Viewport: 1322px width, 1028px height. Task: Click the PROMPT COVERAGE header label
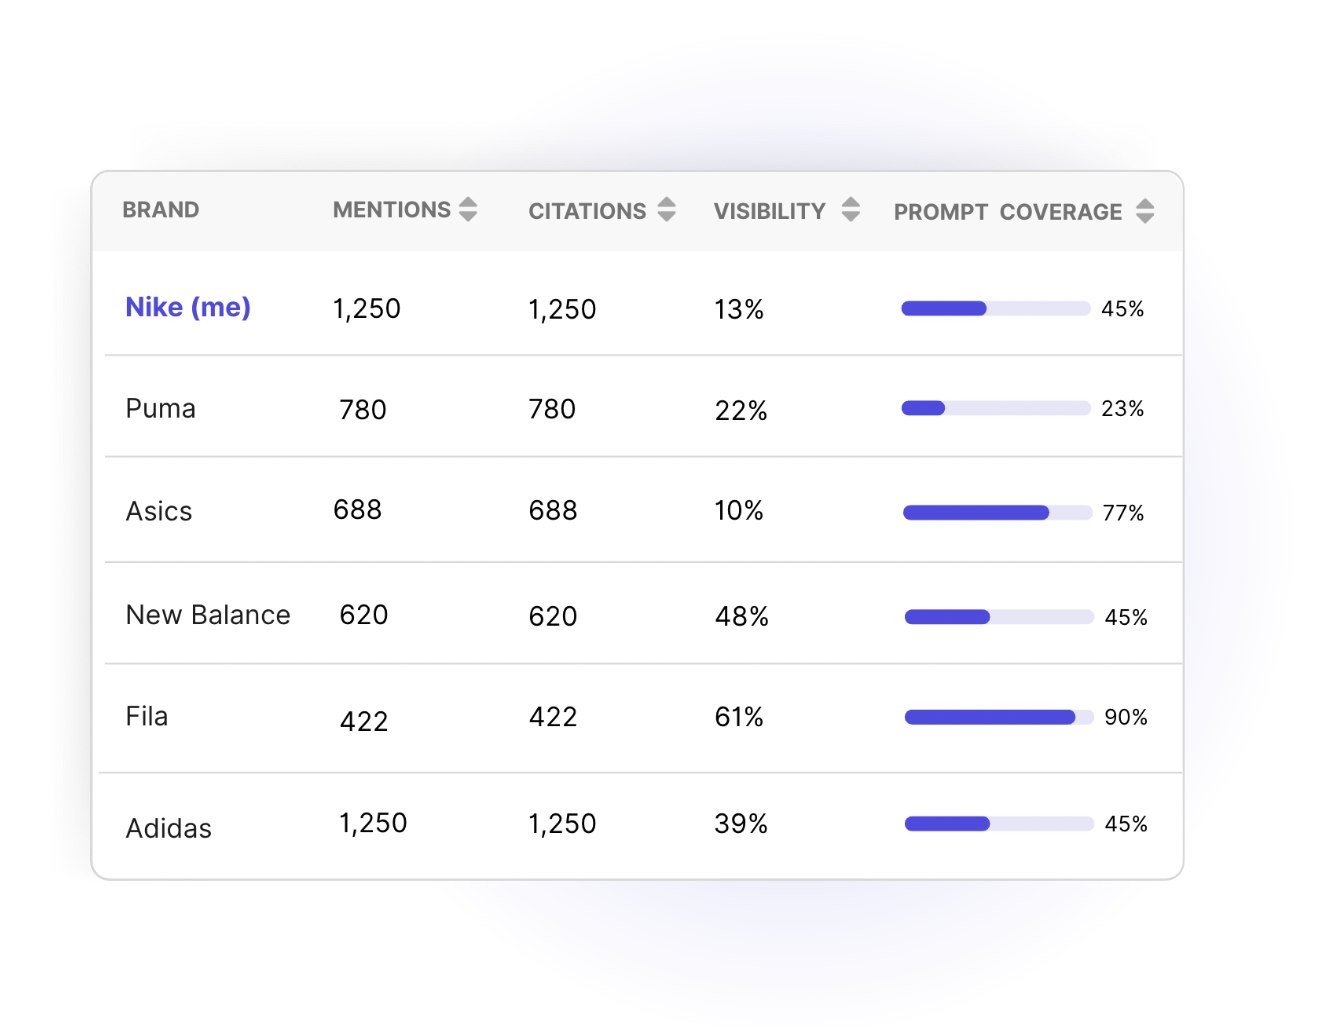pos(1008,212)
